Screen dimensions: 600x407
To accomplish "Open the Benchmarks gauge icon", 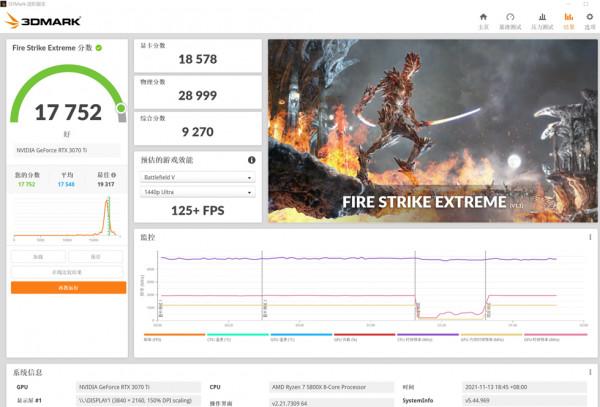I will point(511,21).
